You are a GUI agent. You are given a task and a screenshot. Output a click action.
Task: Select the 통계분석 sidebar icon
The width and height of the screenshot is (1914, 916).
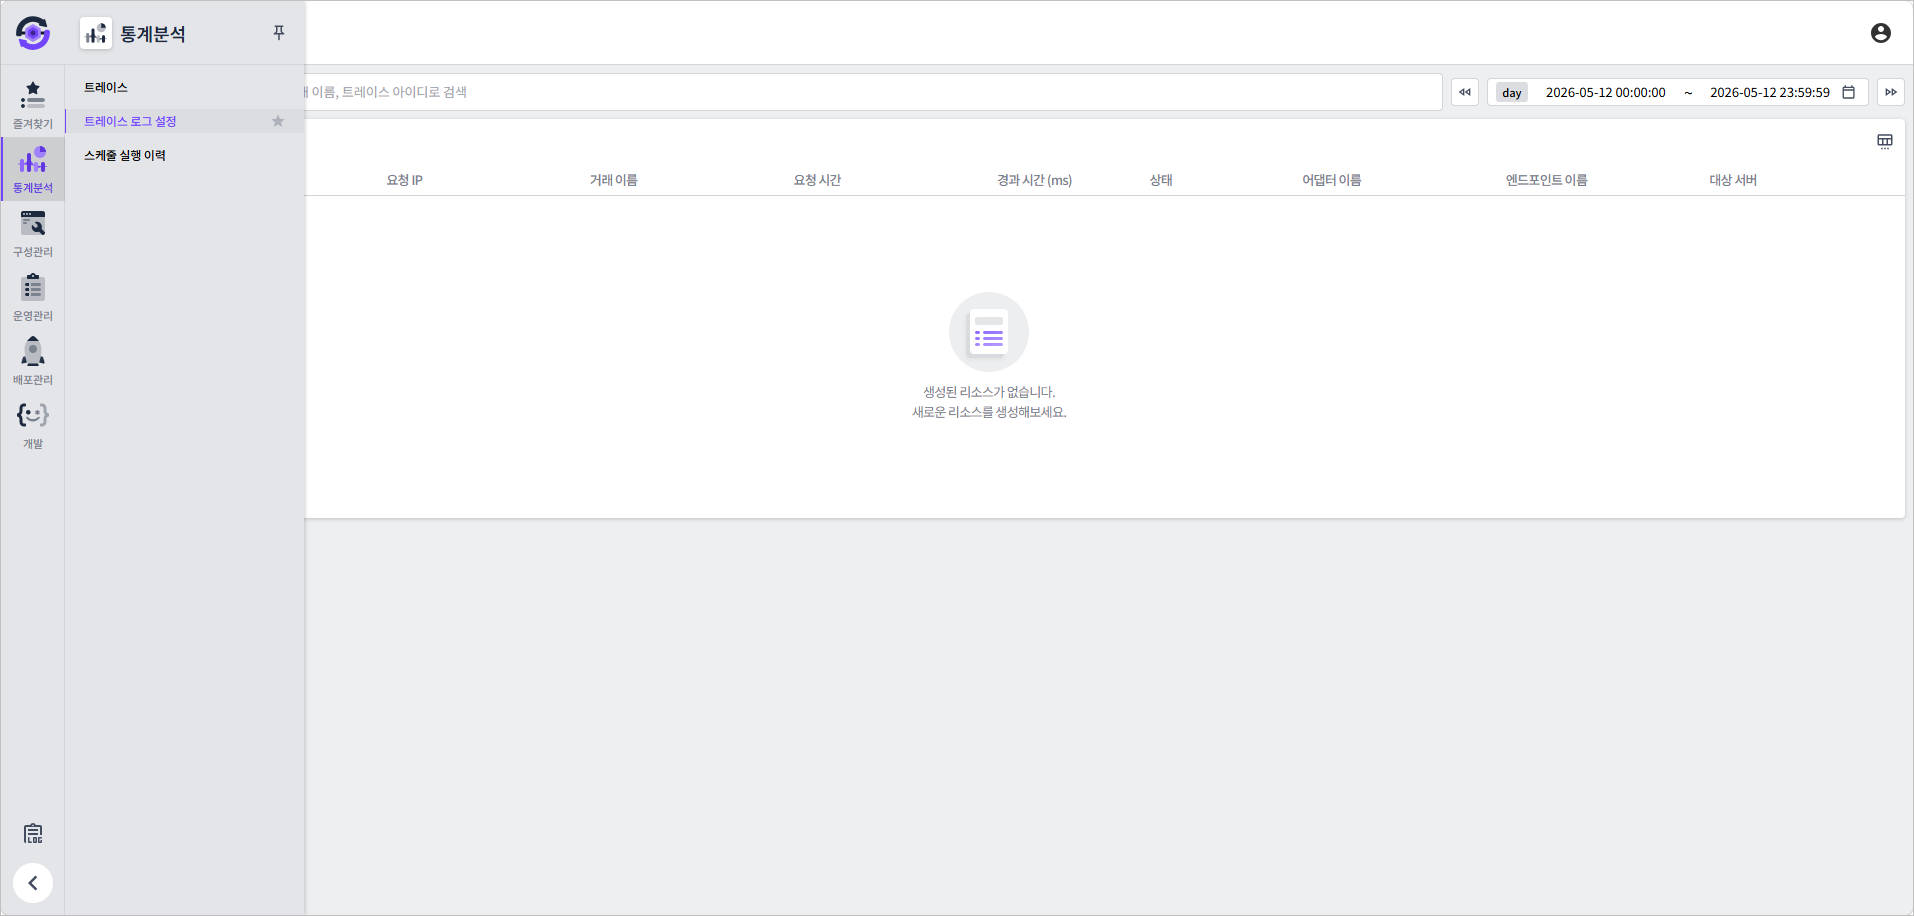point(33,169)
